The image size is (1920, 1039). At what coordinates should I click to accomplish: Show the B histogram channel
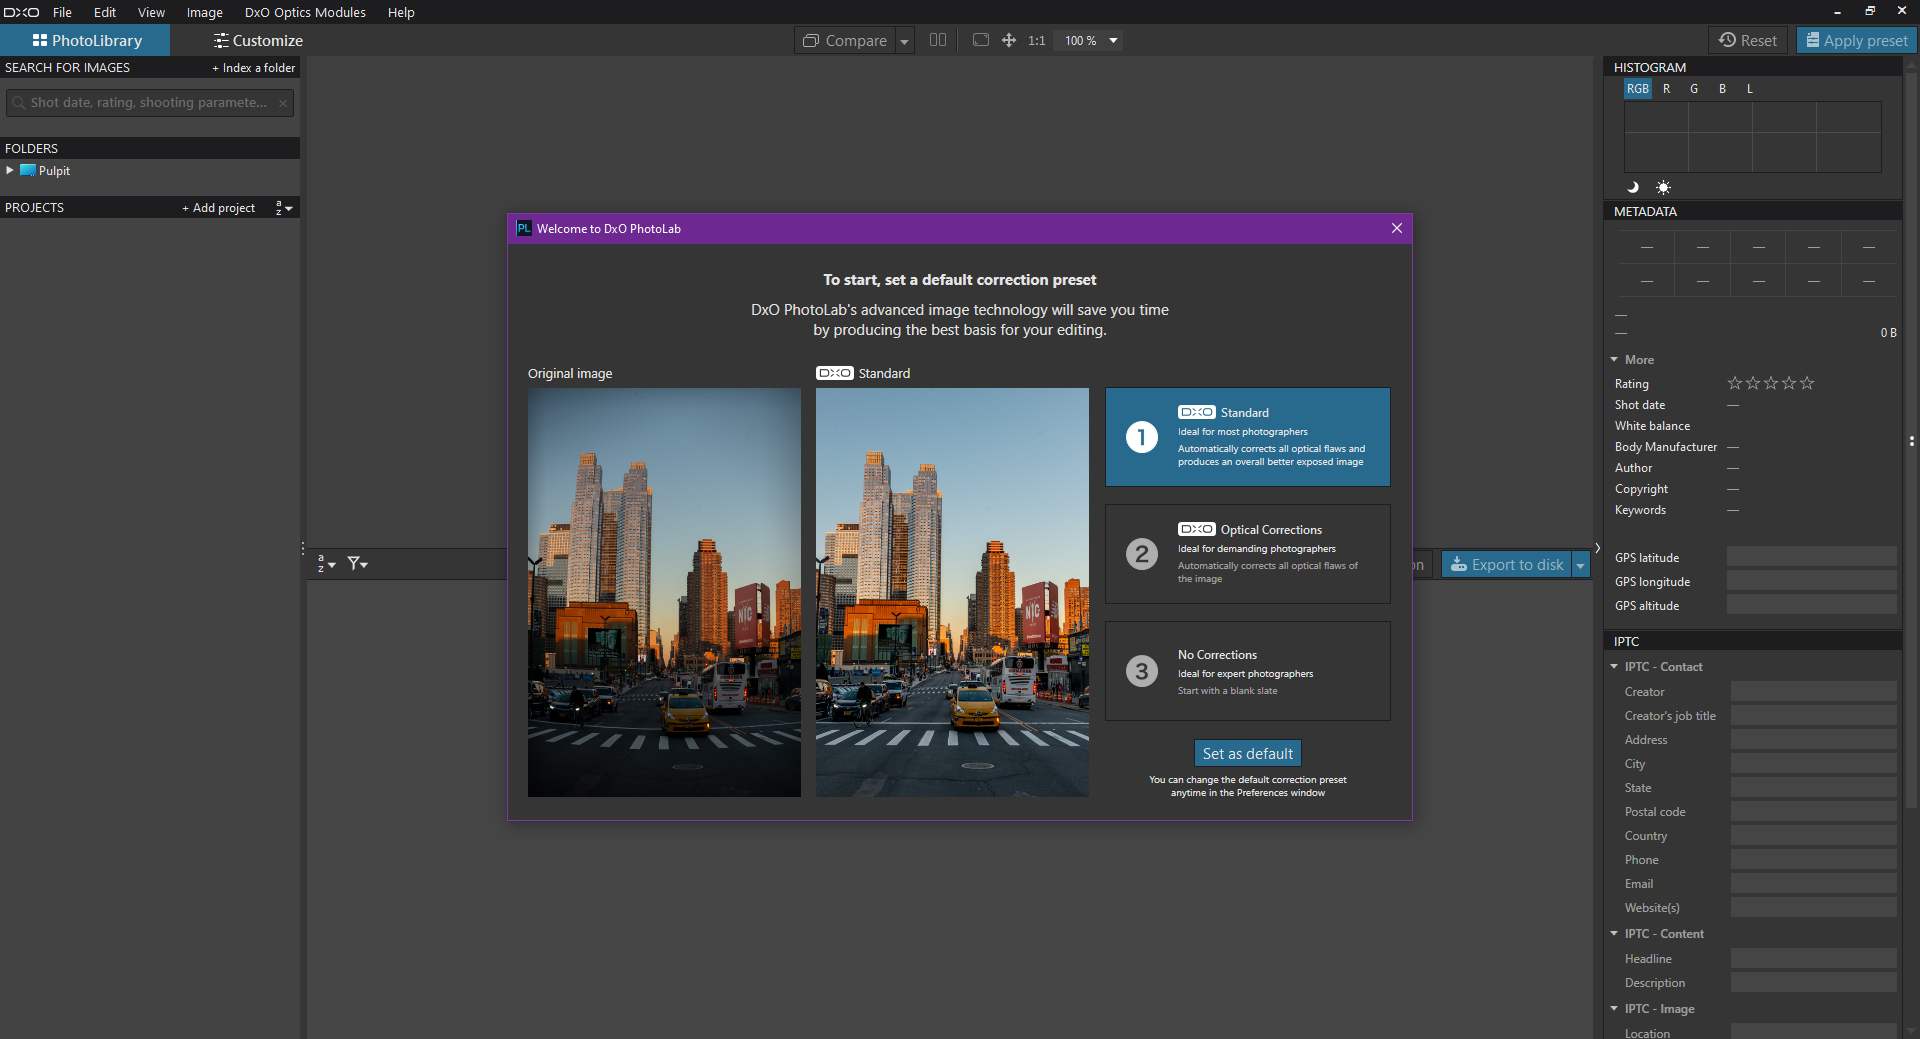(1722, 89)
